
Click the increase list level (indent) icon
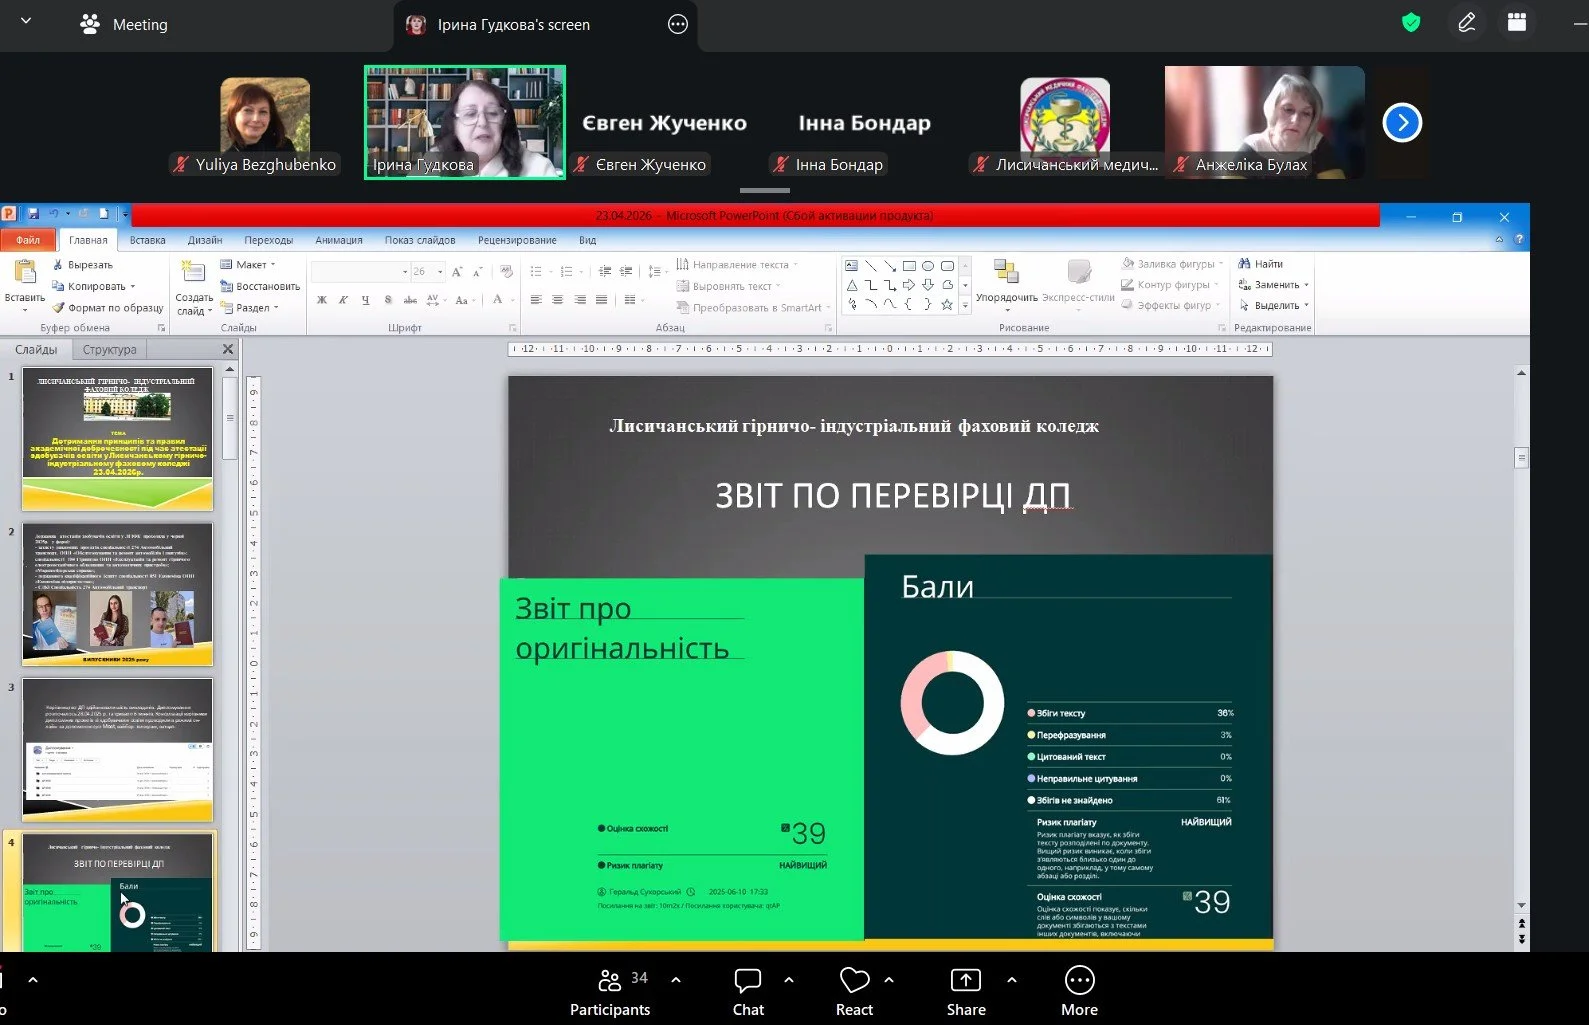(x=626, y=271)
